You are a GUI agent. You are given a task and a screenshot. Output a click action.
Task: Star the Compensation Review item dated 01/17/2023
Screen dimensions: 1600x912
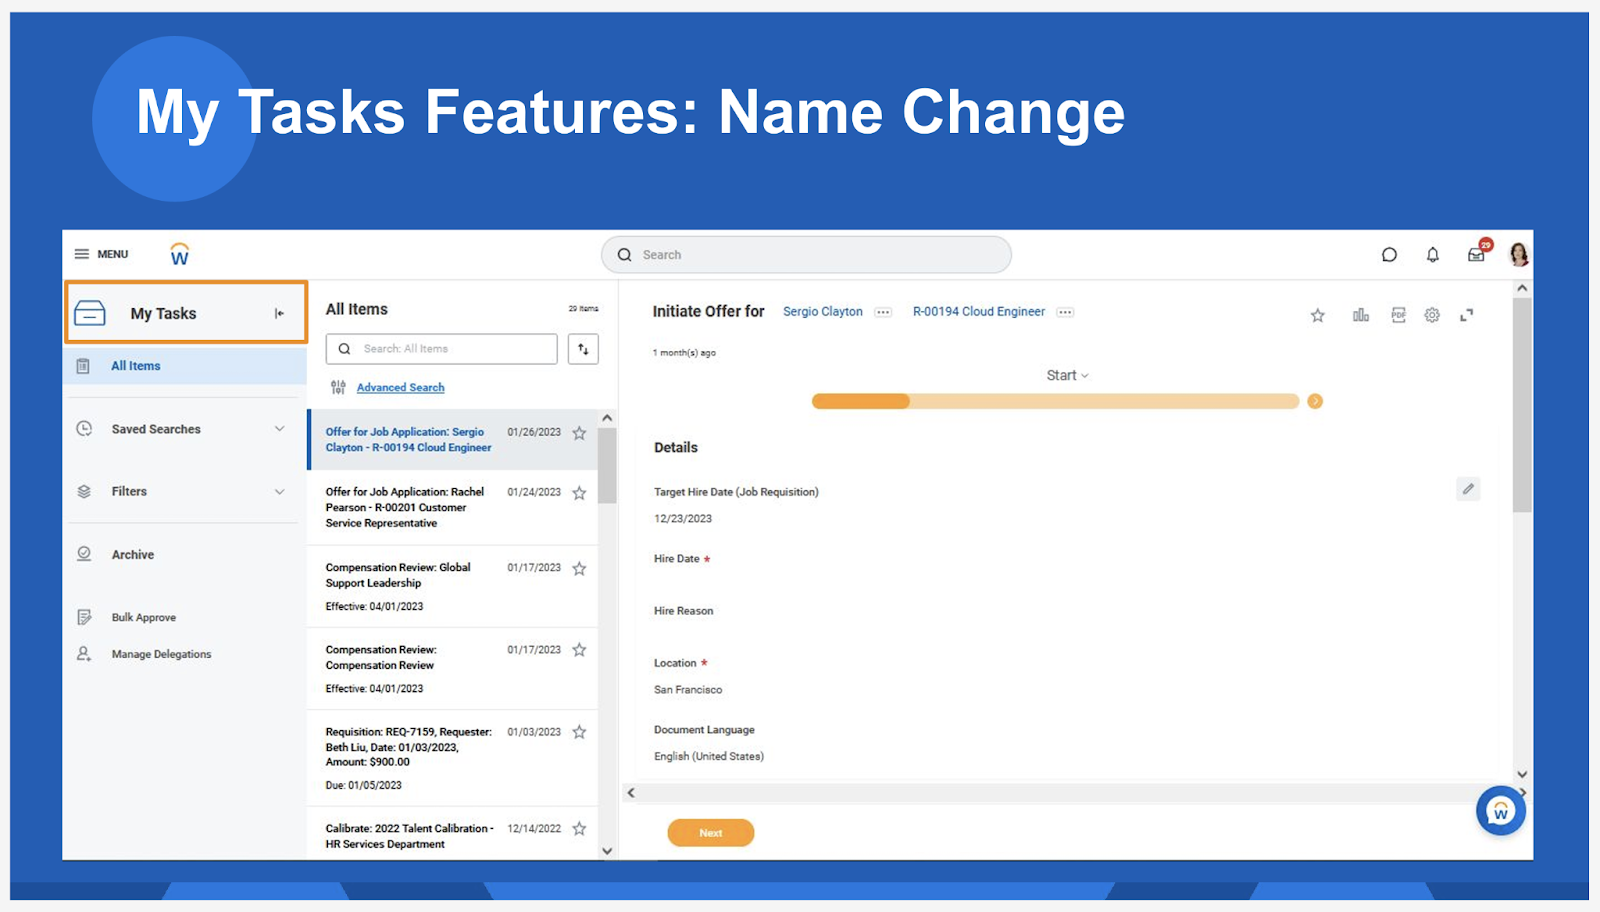pyautogui.click(x=579, y=650)
